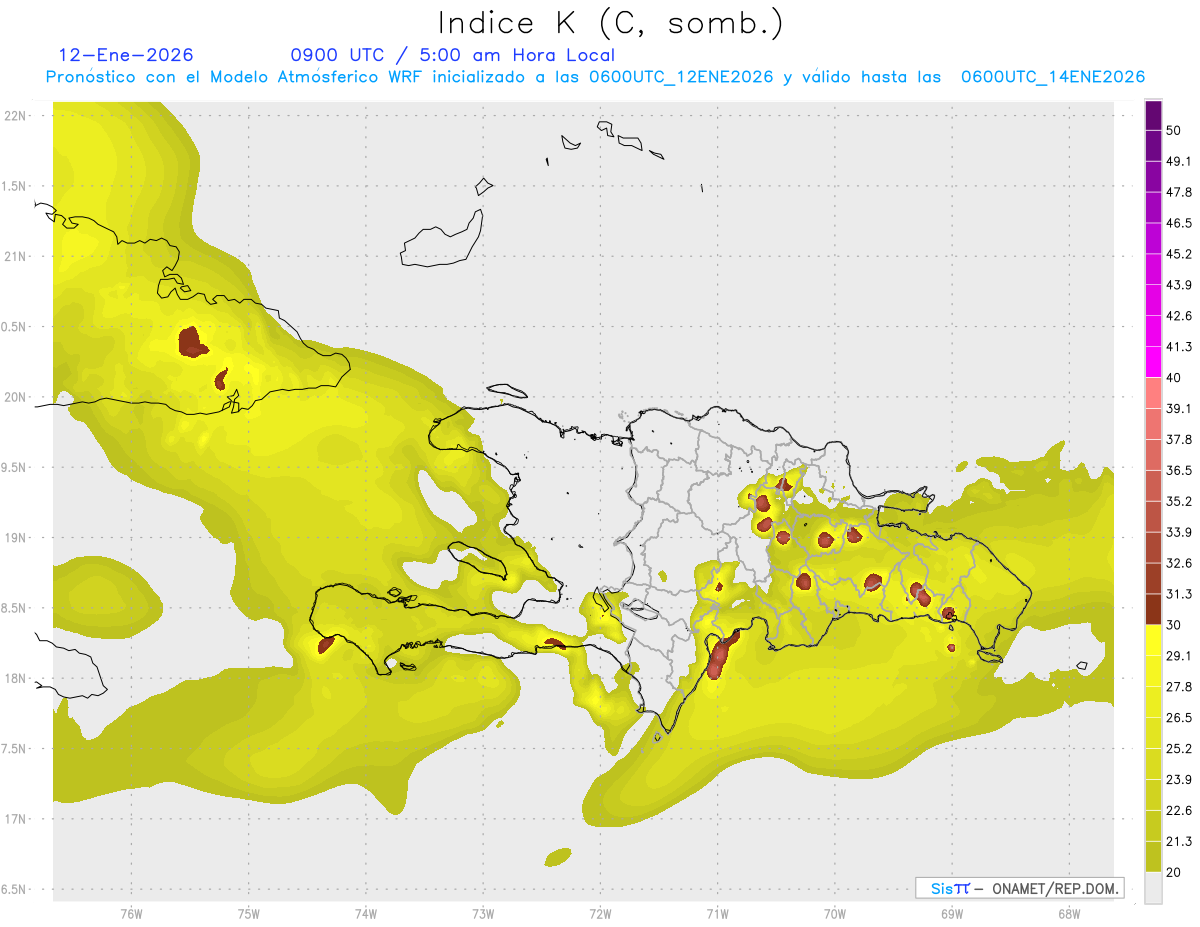Click the '68W' longitude axis label
The width and height of the screenshot is (1200, 927).
pyautogui.click(x=1069, y=914)
